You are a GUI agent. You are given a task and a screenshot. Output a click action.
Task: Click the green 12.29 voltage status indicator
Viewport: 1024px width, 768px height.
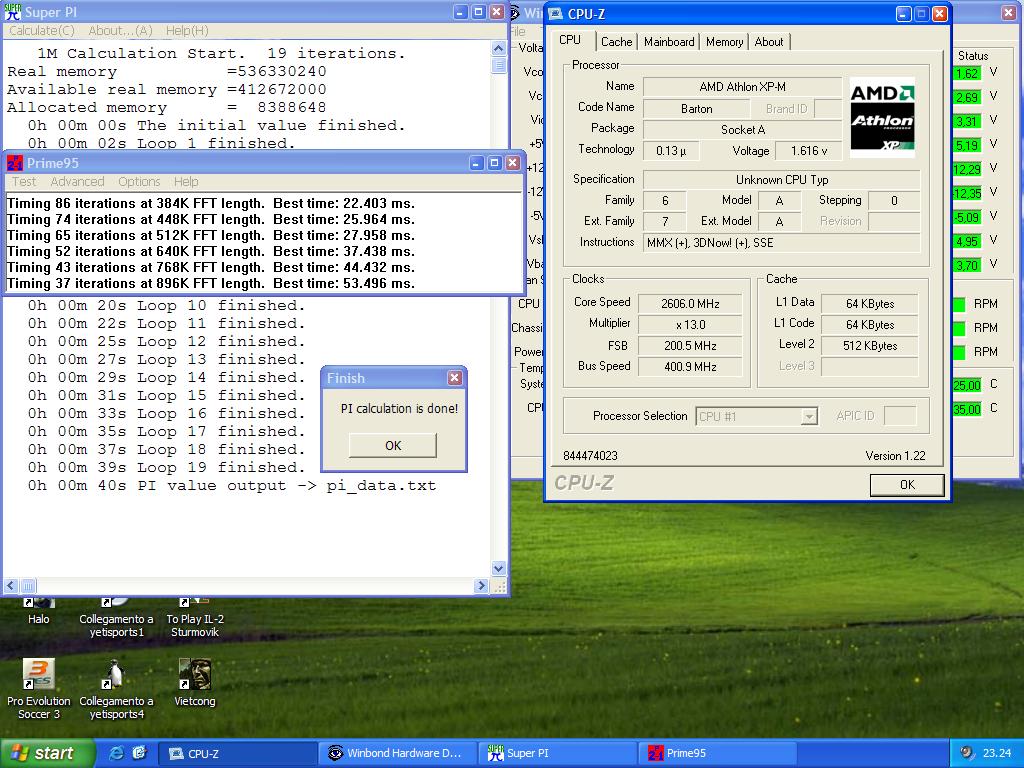tap(967, 169)
